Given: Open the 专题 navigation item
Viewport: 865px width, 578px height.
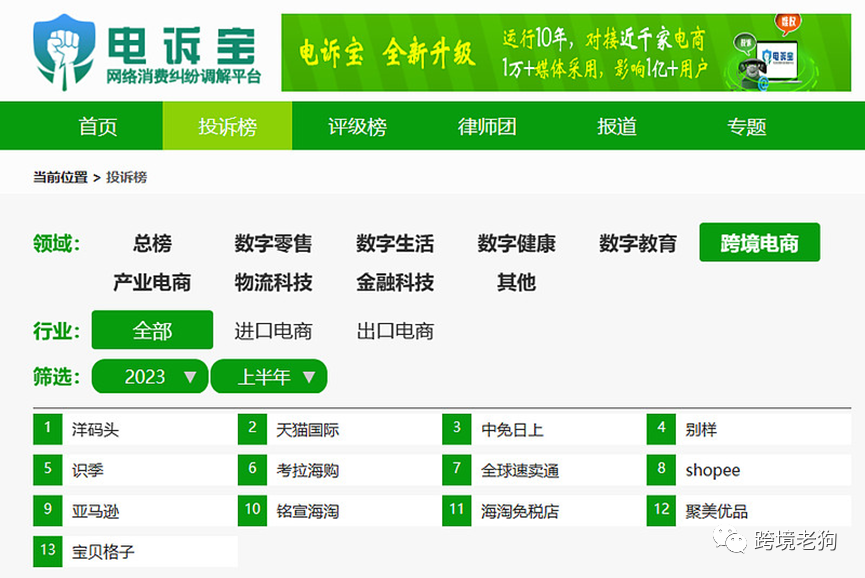Looking at the screenshot, I should pos(746,126).
